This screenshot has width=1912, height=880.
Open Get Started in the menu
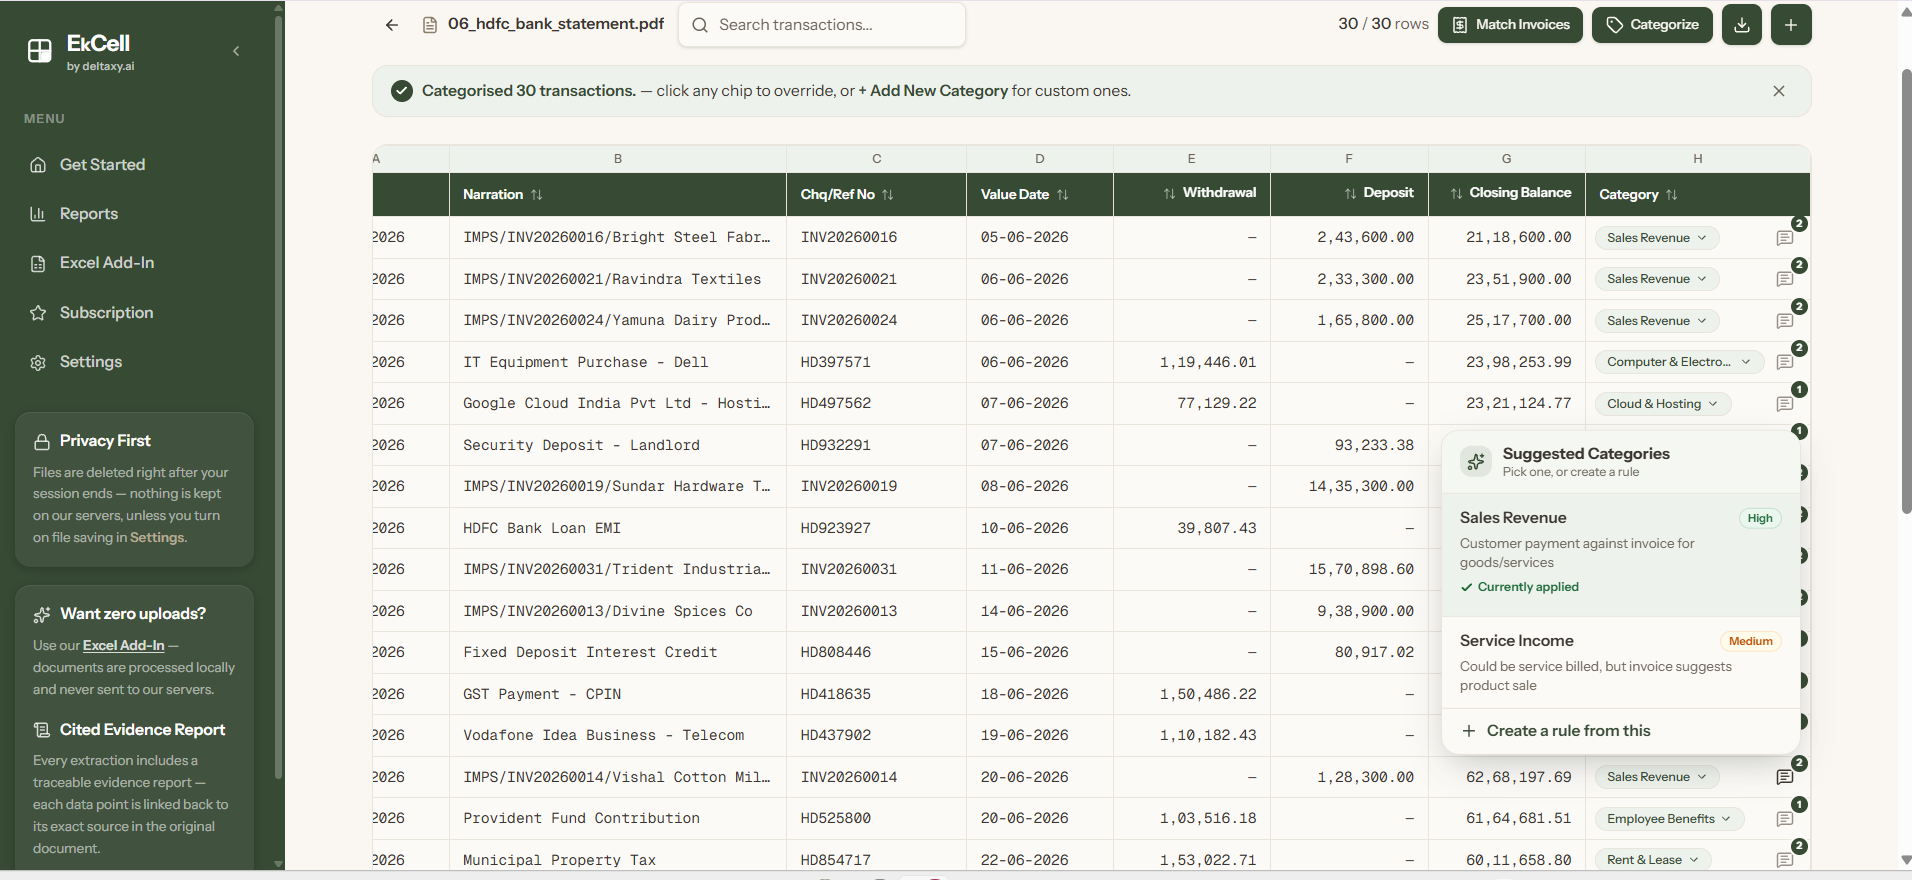pyautogui.click(x=102, y=165)
